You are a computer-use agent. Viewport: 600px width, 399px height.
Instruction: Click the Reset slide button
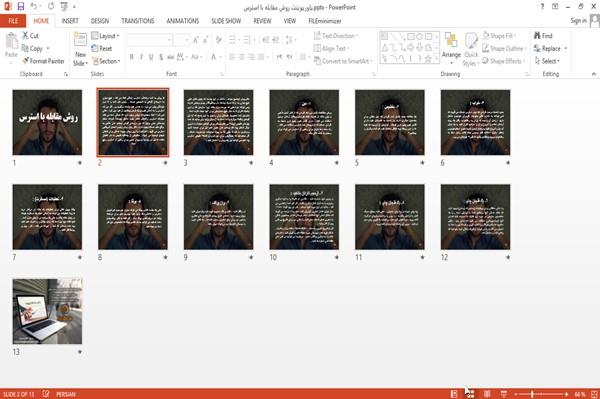(x=102, y=48)
